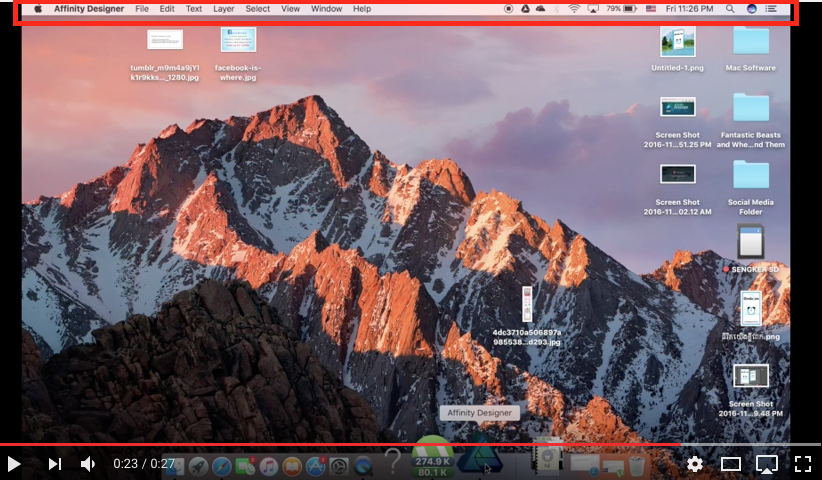822x480 pixels.
Task: Click the screen recording status icon
Action: (509, 9)
